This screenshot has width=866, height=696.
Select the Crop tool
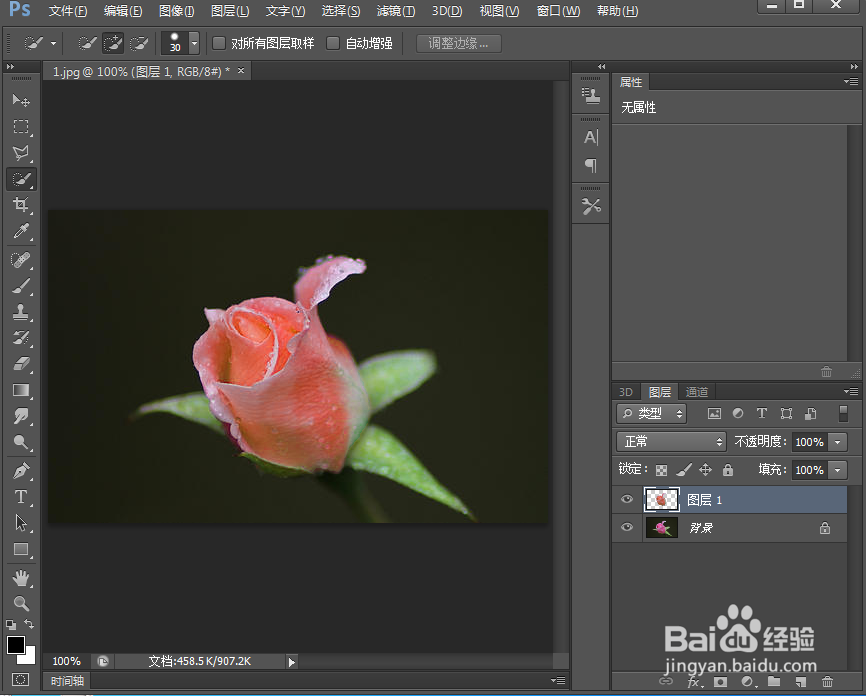click(21, 205)
